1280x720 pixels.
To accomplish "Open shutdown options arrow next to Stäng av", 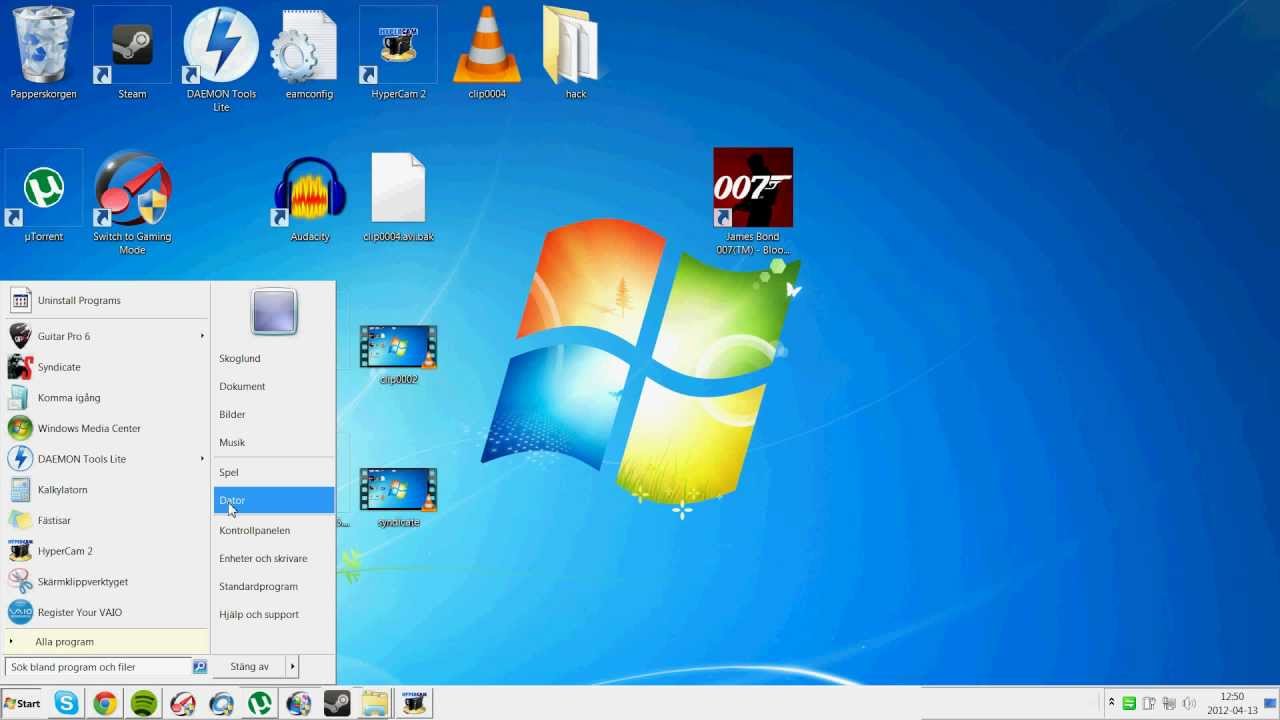I will pos(292,667).
